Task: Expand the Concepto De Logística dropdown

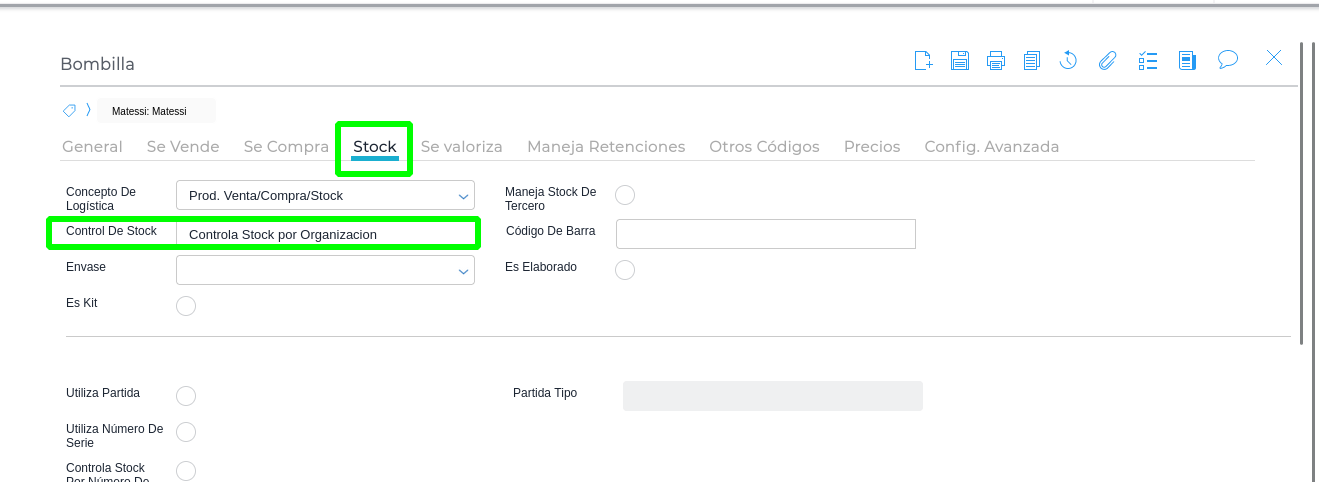Action: click(x=325, y=195)
